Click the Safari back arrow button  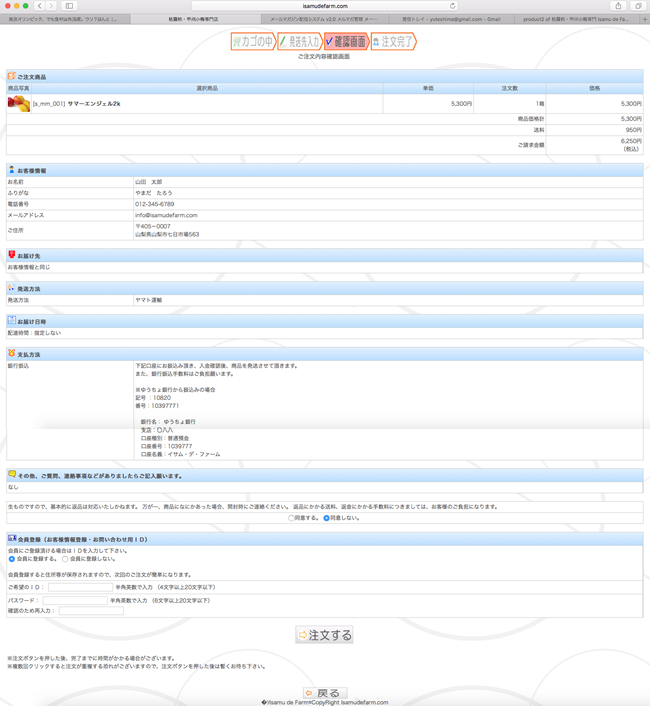[x=40, y=6]
